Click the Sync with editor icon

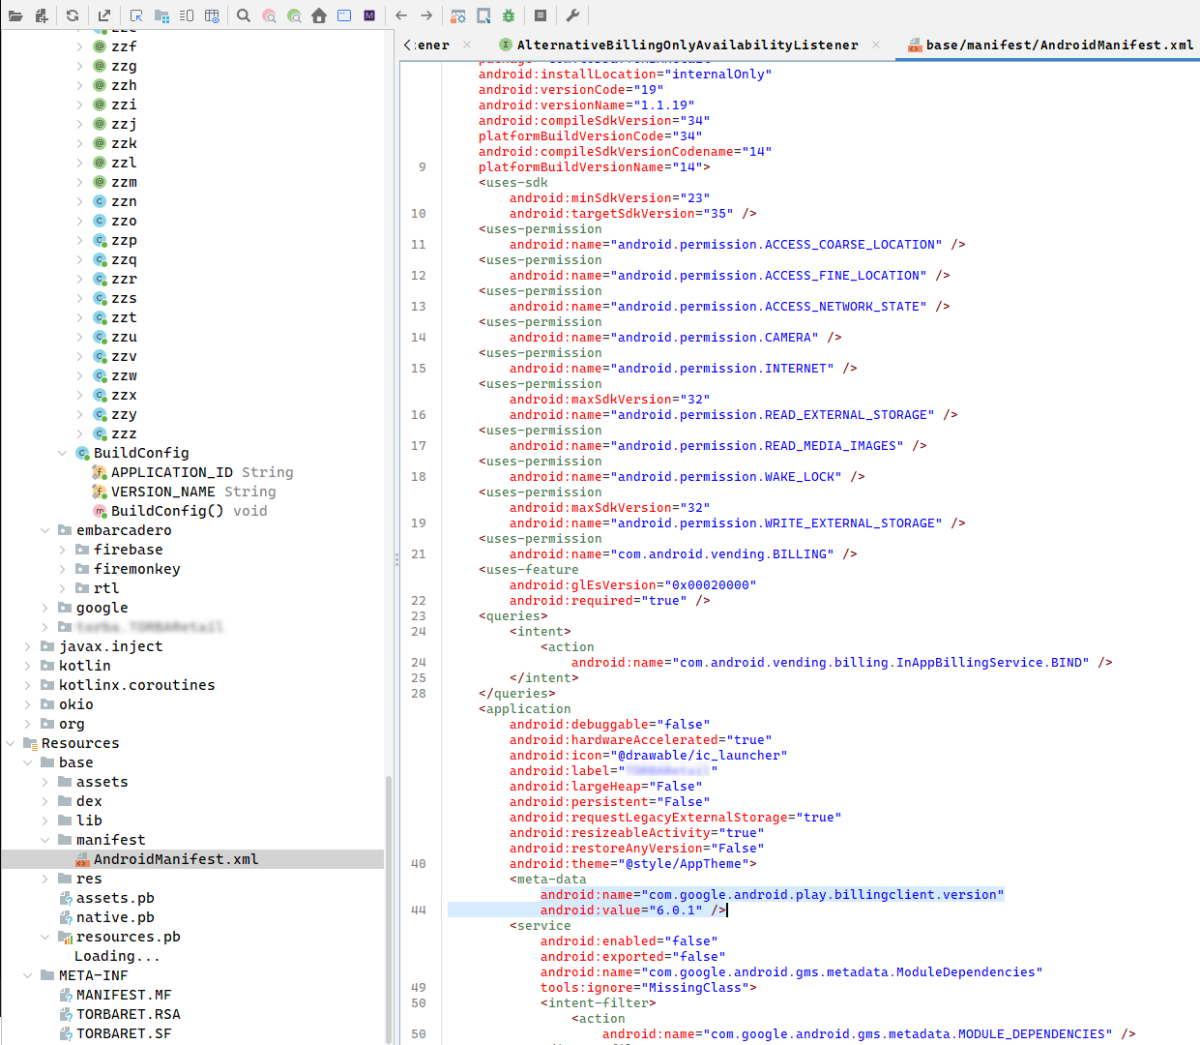[x=136, y=16]
